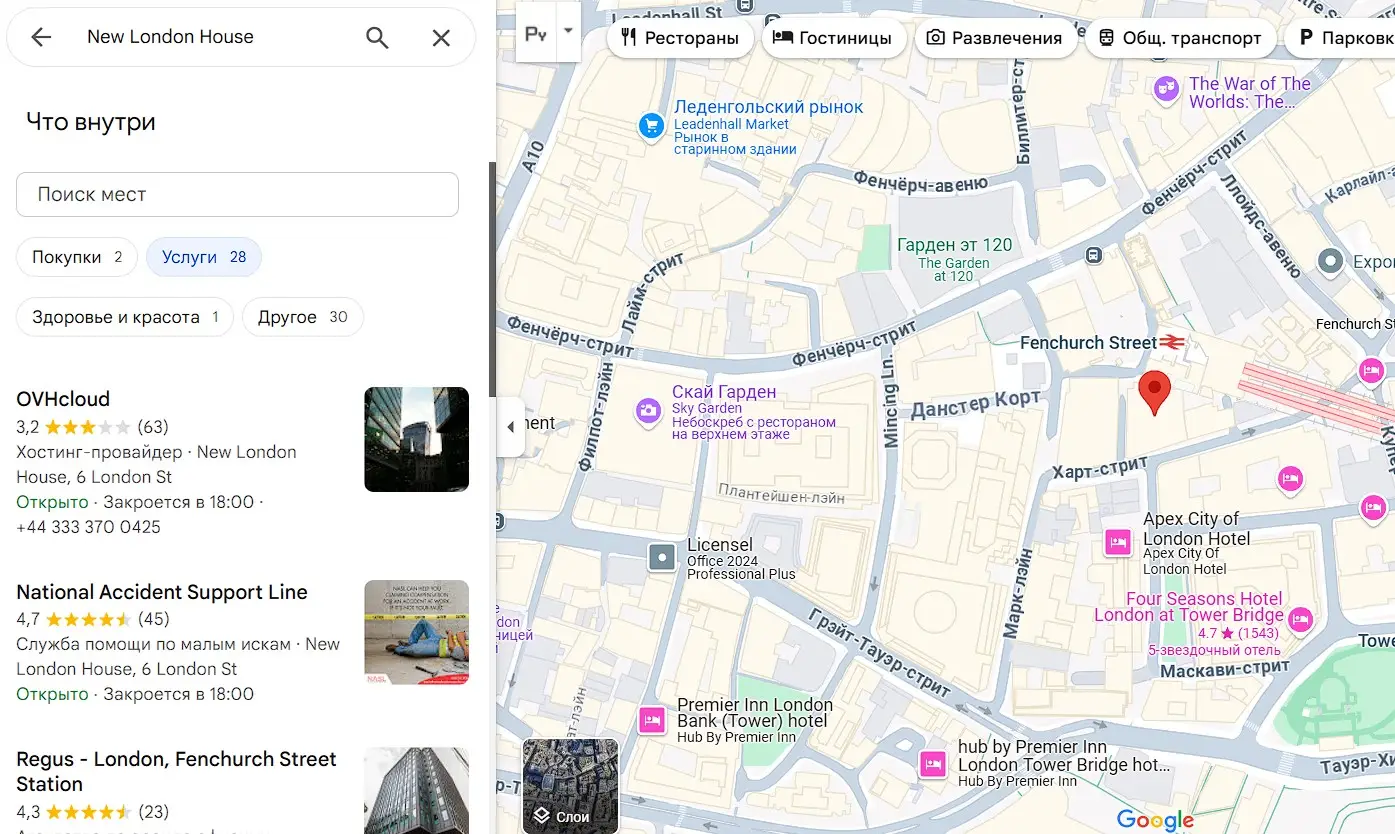
Task: Click the red location marker pin
Action: (x=1155, y=391)
